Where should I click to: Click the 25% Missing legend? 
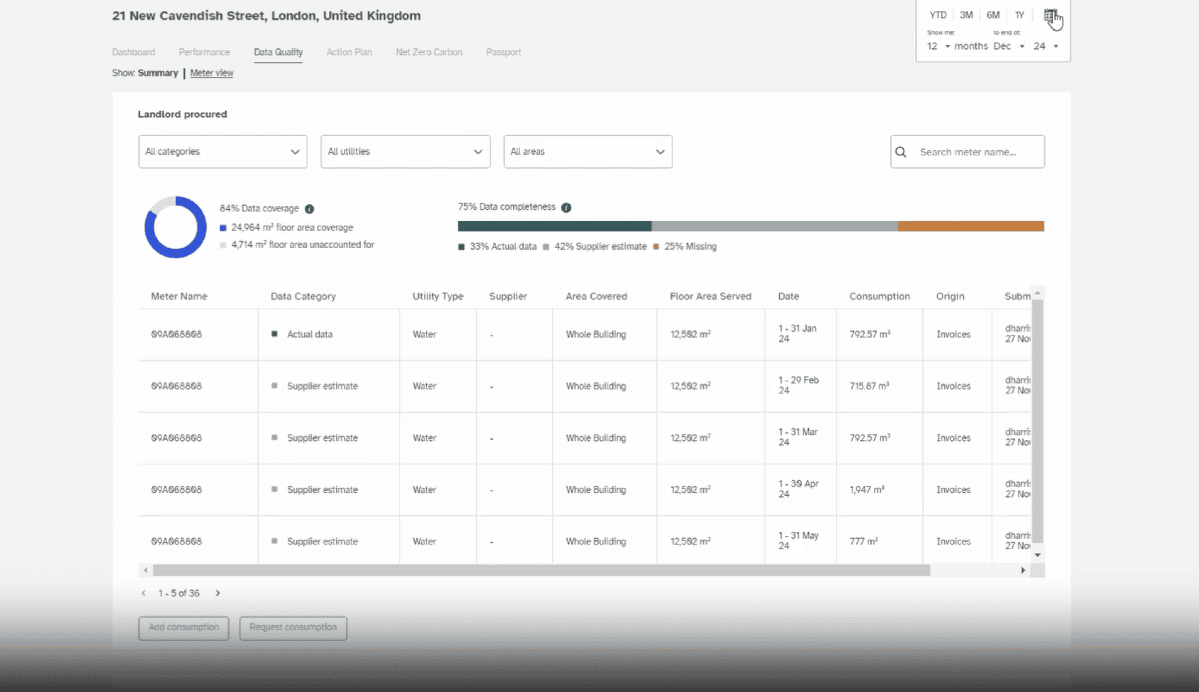coord(685,247)
